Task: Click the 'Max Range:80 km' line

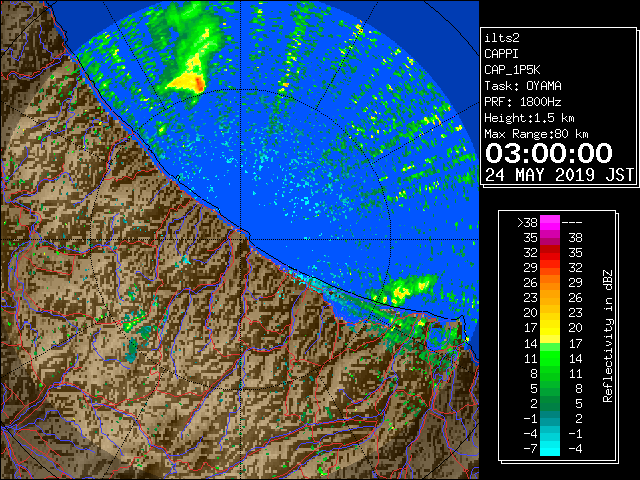Action: tap(536, 134)
